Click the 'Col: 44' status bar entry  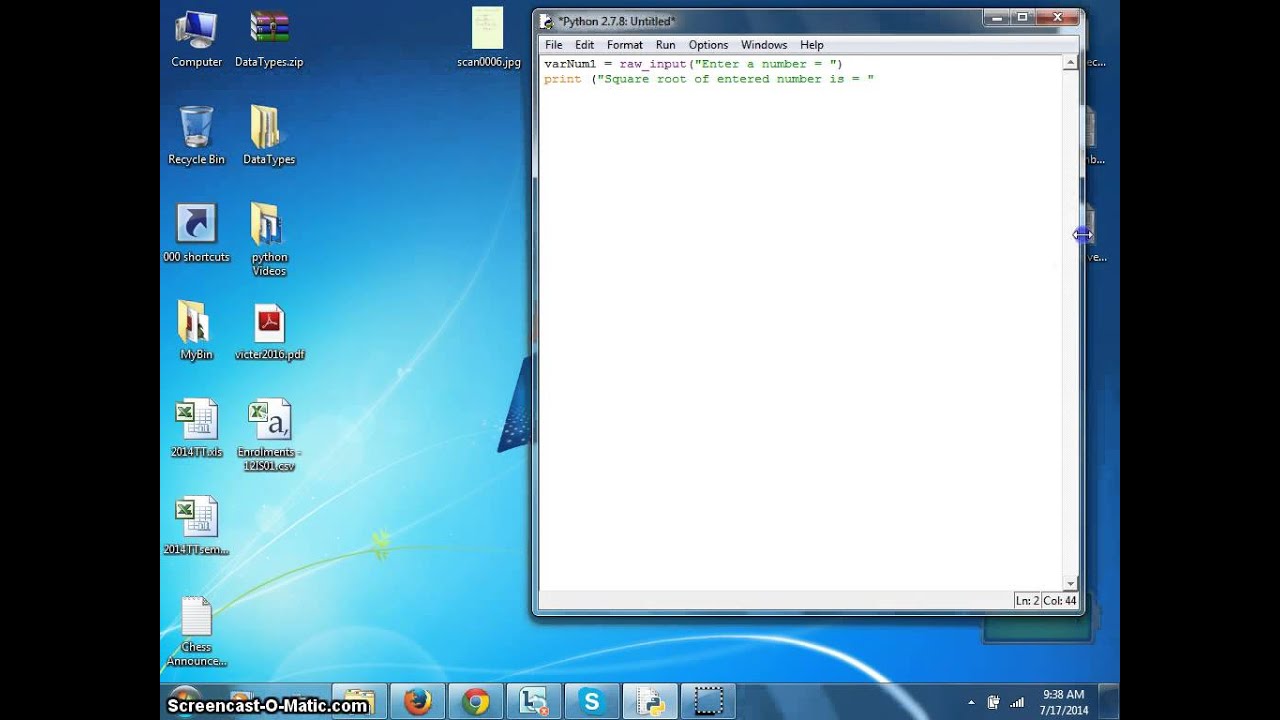click(x=1060, y=601)
